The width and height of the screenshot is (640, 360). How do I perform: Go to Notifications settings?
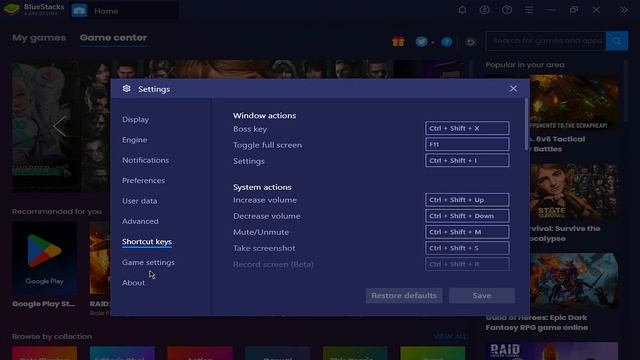[145, 160]
